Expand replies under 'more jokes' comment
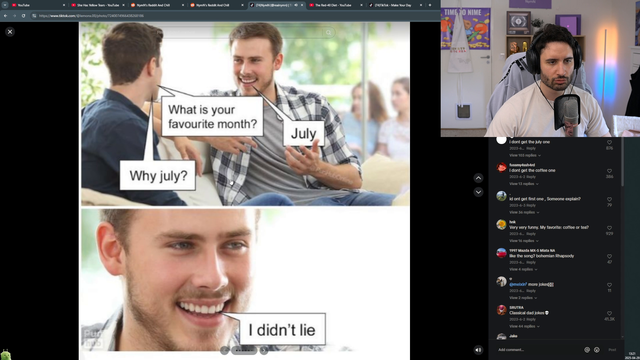This screenshot has height=360, width=640. pyautogui.click(x=523, y=298)
